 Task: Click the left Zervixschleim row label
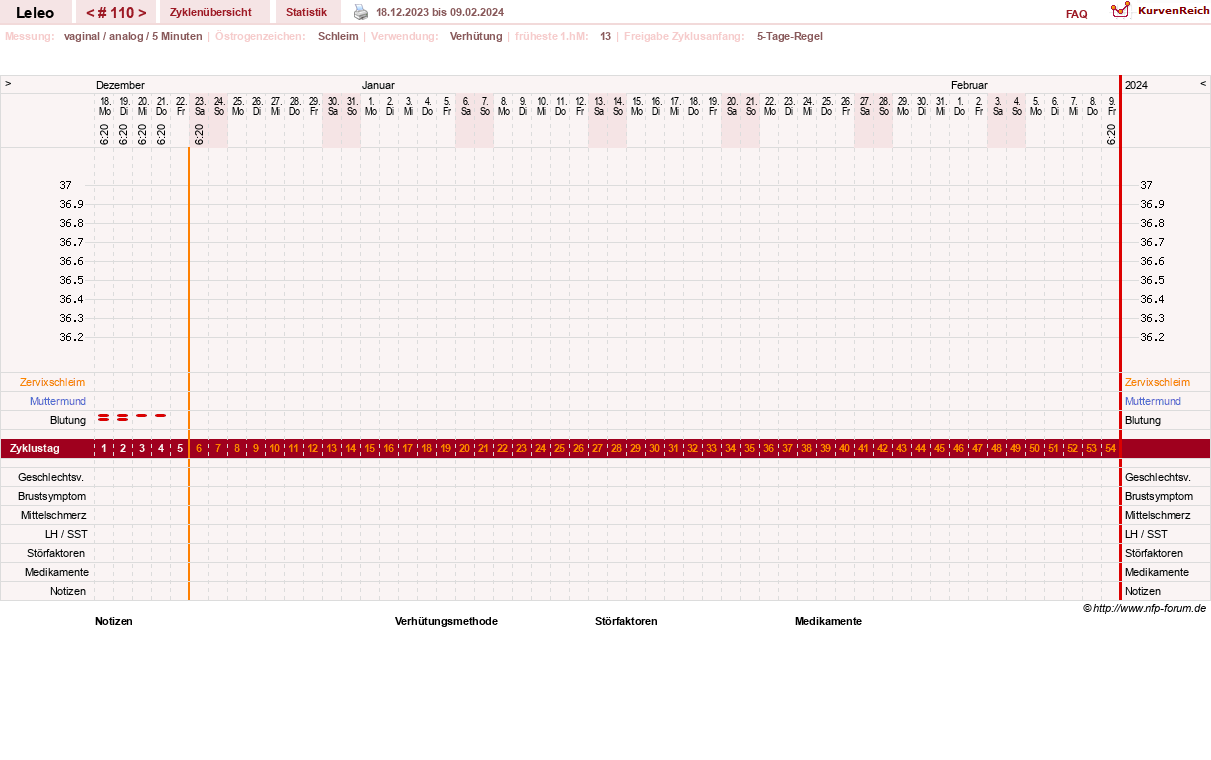(52, 382)
